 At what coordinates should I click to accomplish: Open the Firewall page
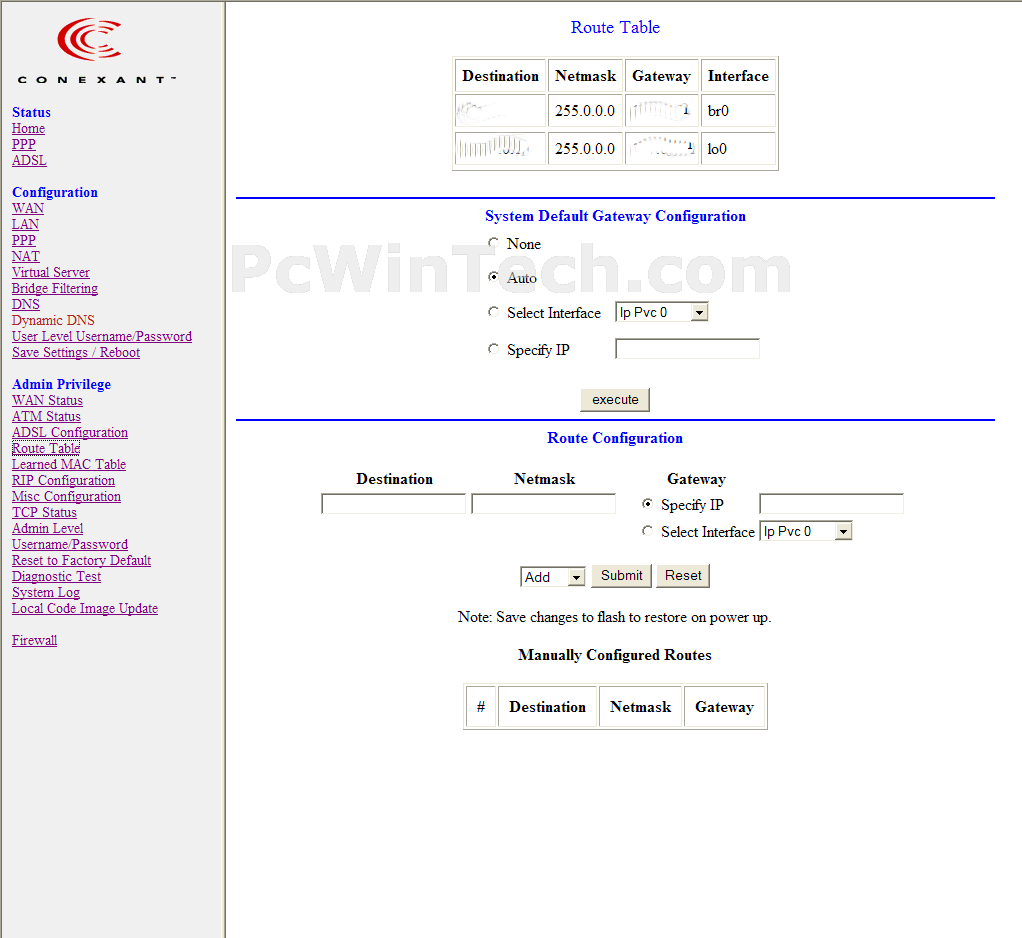[35, 640]
